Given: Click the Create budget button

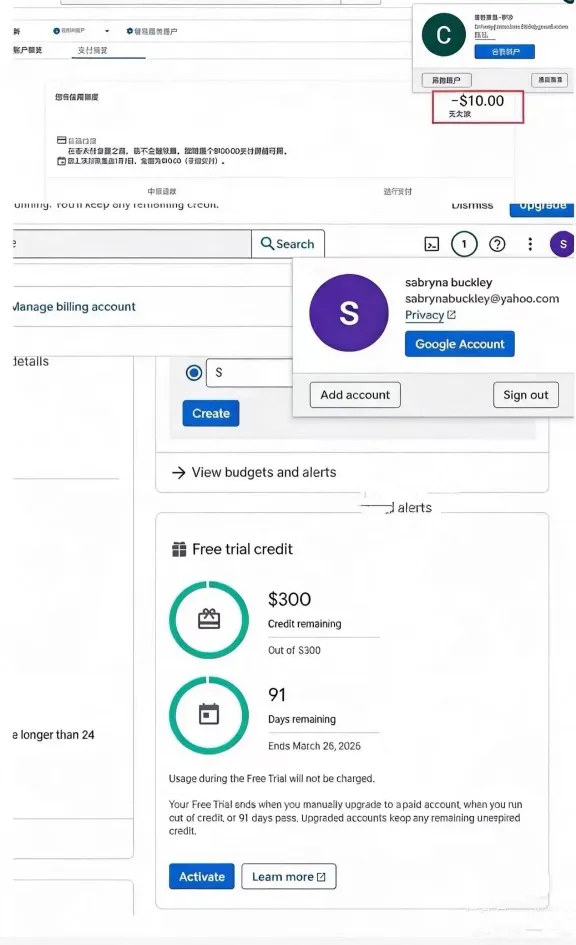Looking at the screenshot, I should (210, 413).
